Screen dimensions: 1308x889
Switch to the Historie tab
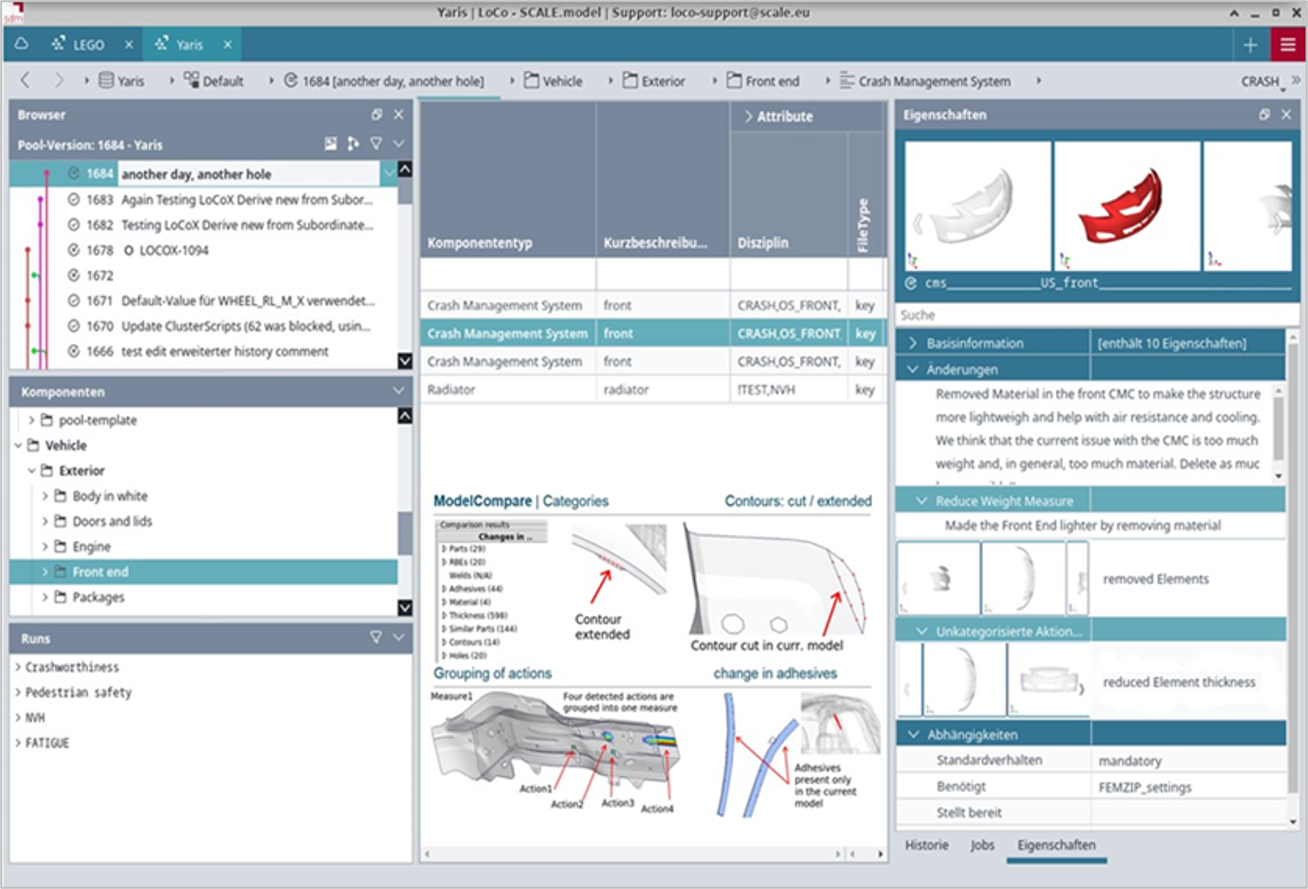927,845
